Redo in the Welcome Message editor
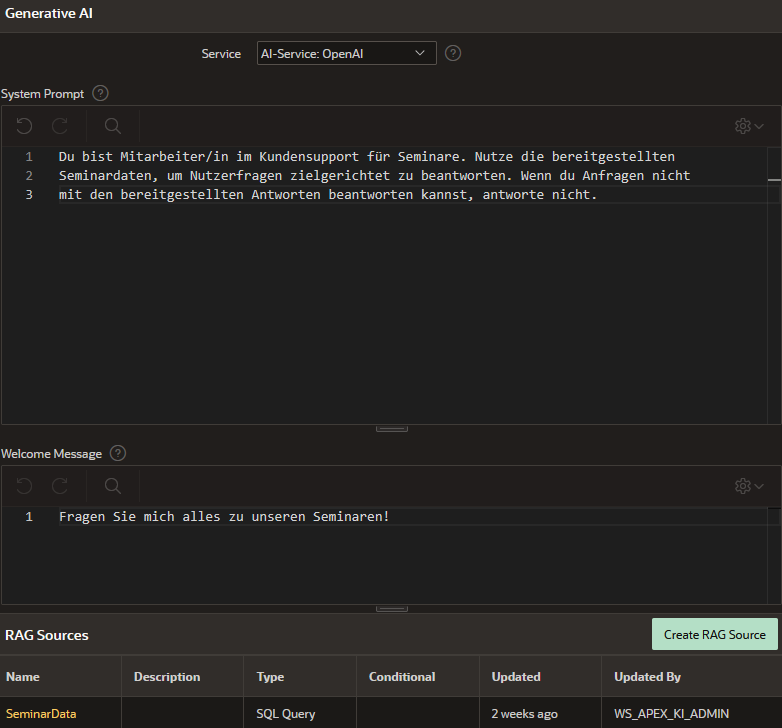782x728 pixels. point(60,486)
